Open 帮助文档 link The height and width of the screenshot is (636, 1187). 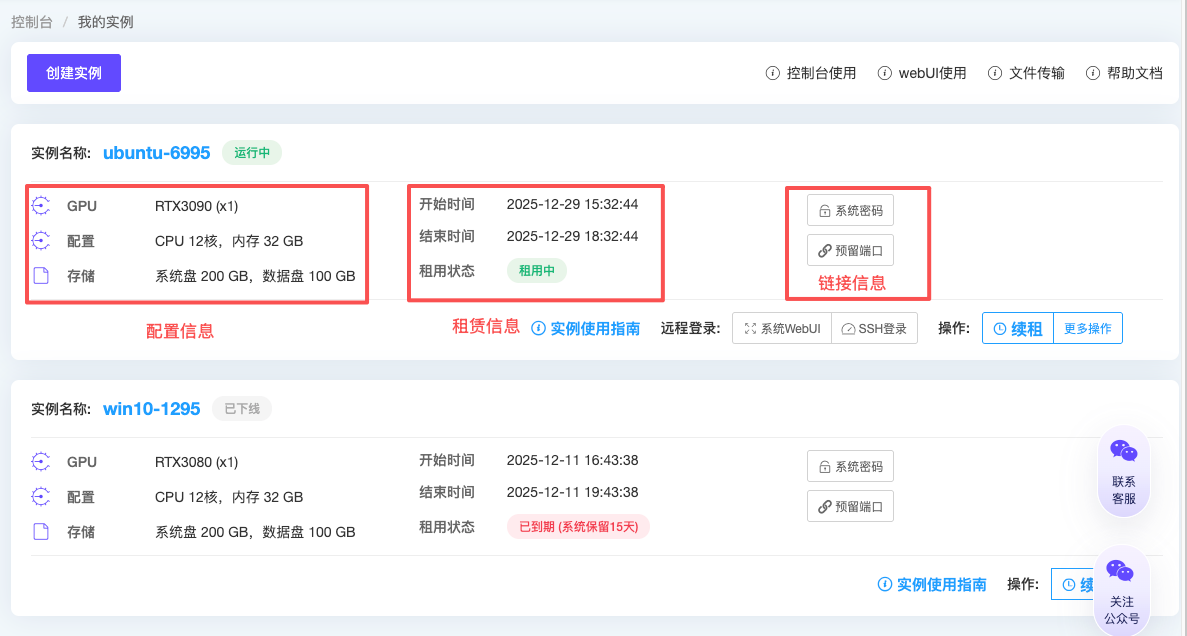click(1124, 73)
